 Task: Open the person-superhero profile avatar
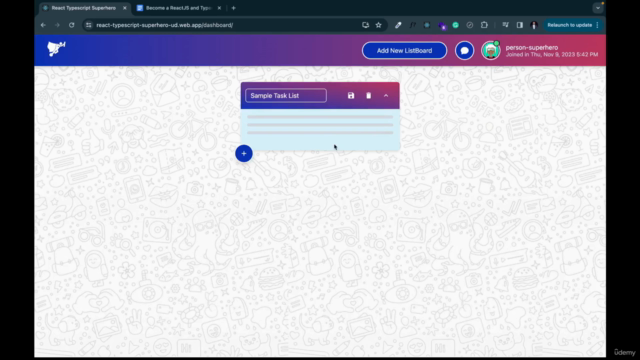coord(491,51)
